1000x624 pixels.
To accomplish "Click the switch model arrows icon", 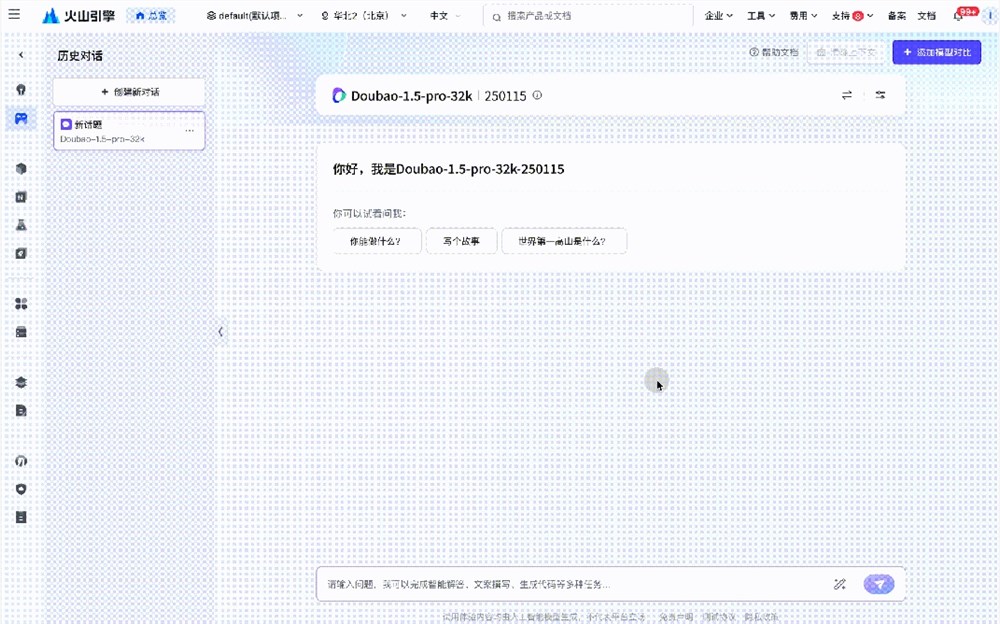I will click(847, 95).
